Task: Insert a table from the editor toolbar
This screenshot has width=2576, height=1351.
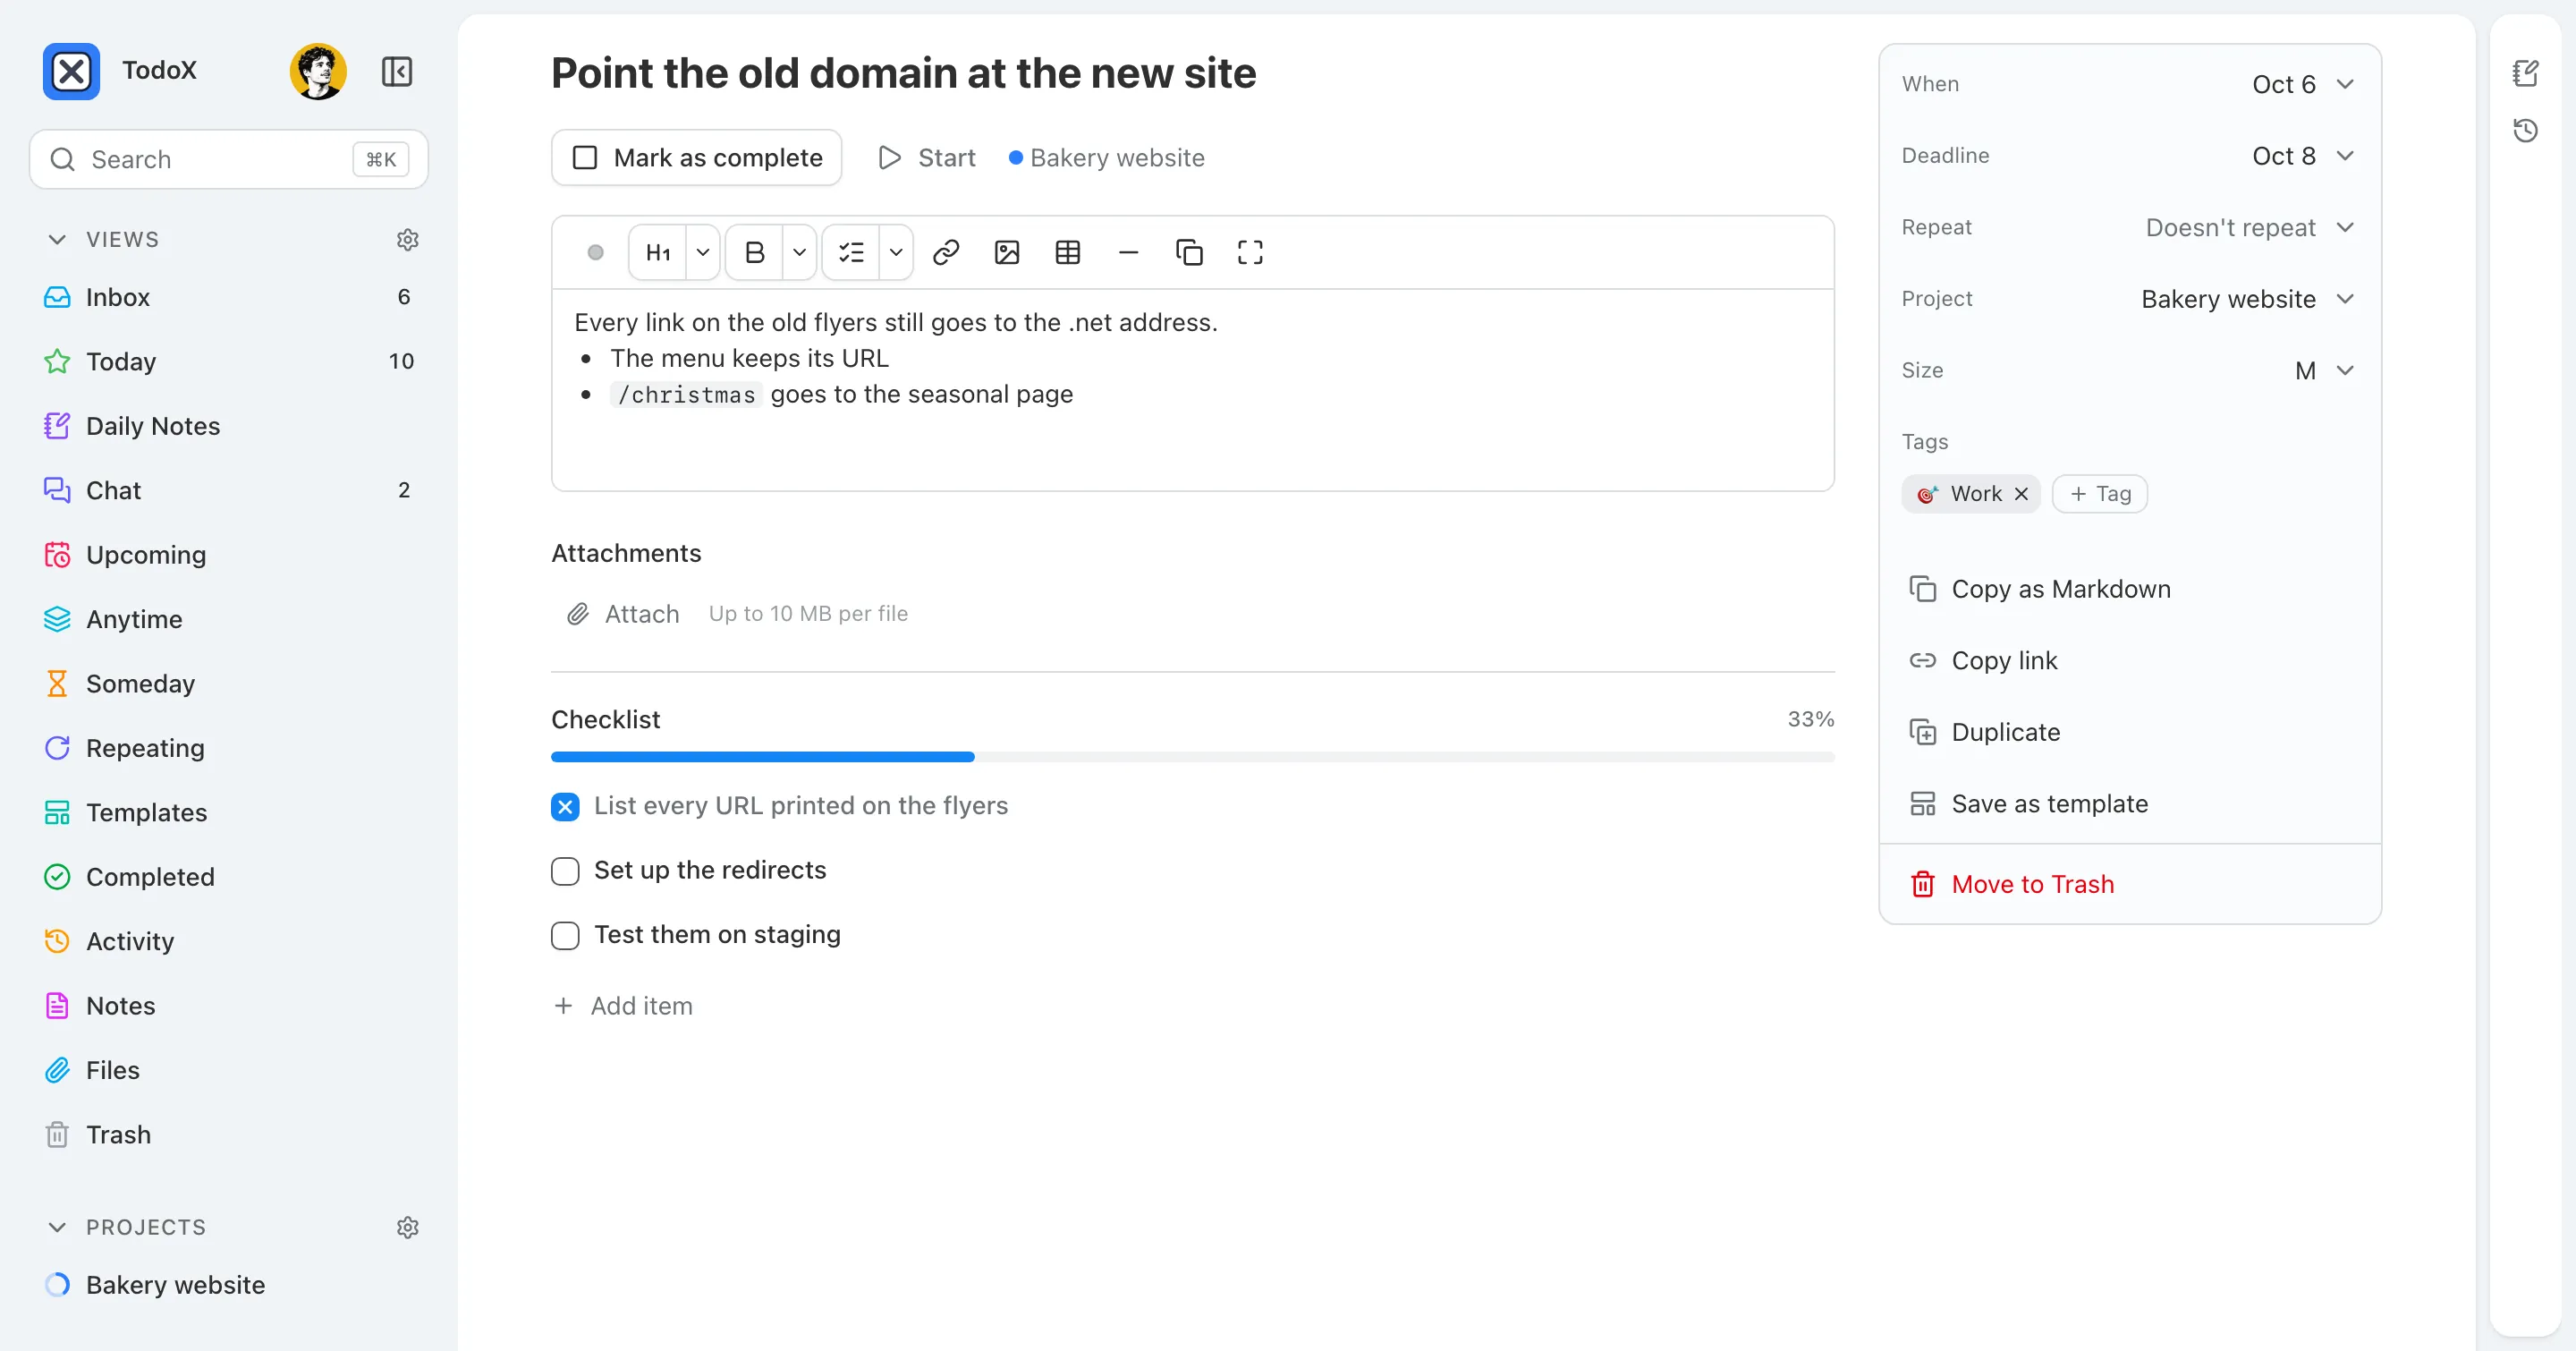Action: (1068, 252)
